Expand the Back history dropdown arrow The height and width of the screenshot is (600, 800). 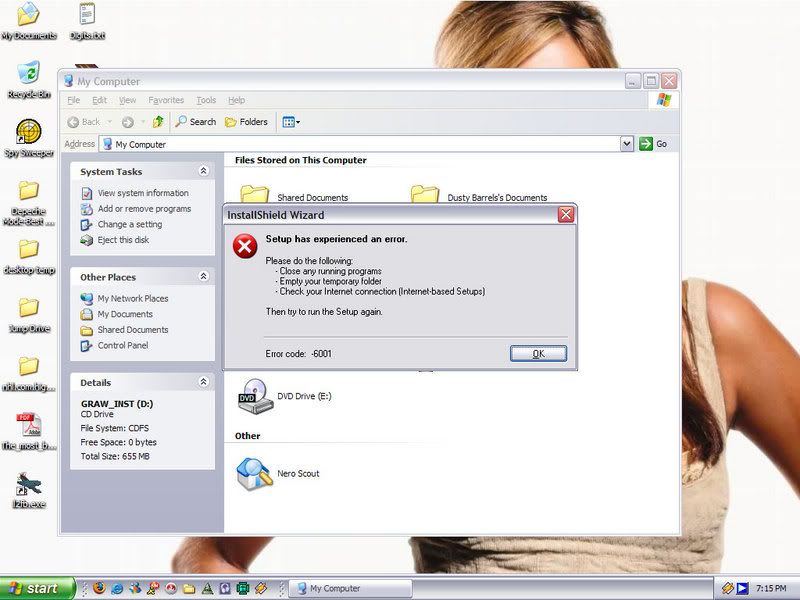pos(109,122)
